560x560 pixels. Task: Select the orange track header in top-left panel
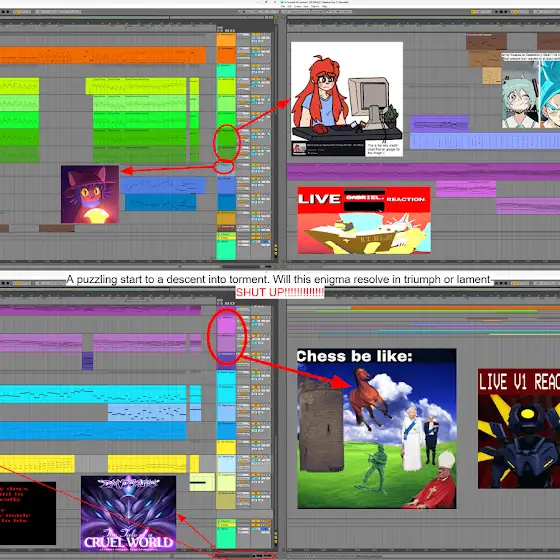point(226,55)
